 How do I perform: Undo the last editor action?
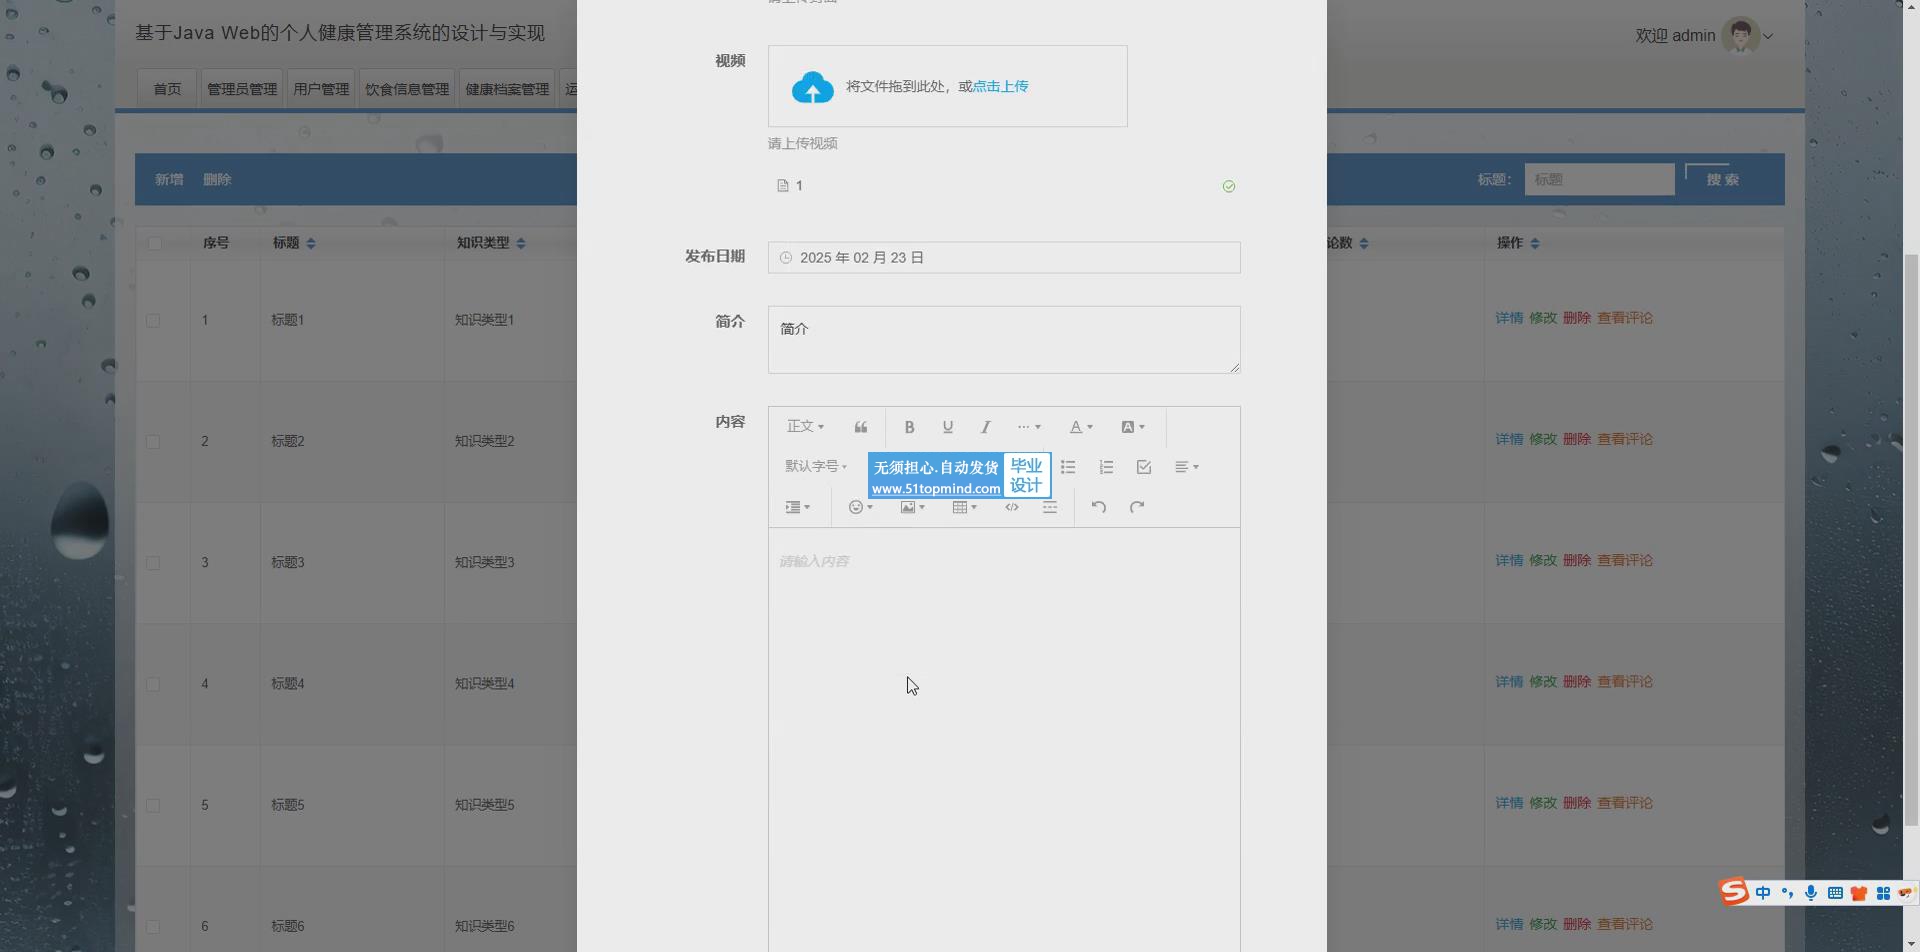point(1098,507)
